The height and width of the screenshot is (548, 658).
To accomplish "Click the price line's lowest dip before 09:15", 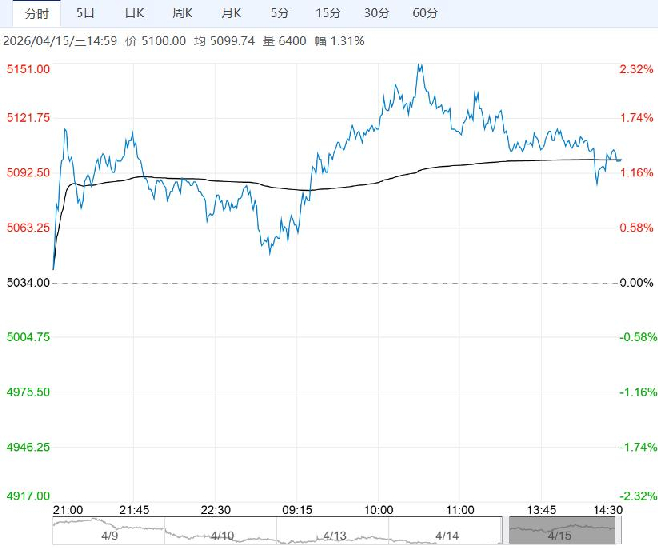I will coord(270,252).
